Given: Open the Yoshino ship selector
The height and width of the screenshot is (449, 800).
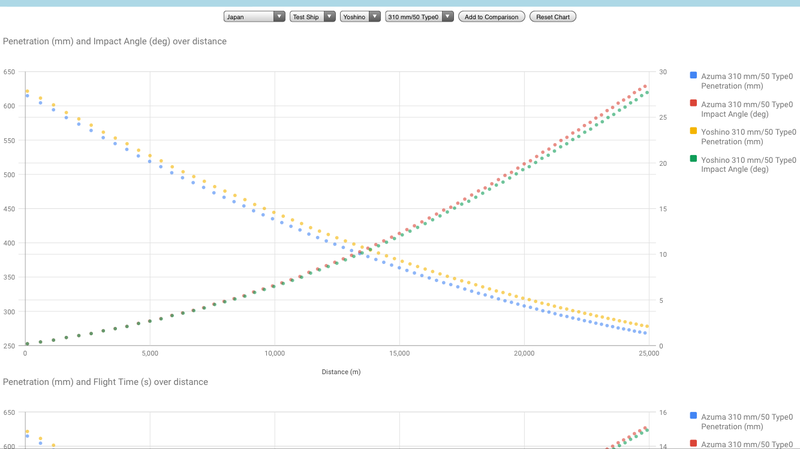Looking at the screenshot, I should (360, 17).
